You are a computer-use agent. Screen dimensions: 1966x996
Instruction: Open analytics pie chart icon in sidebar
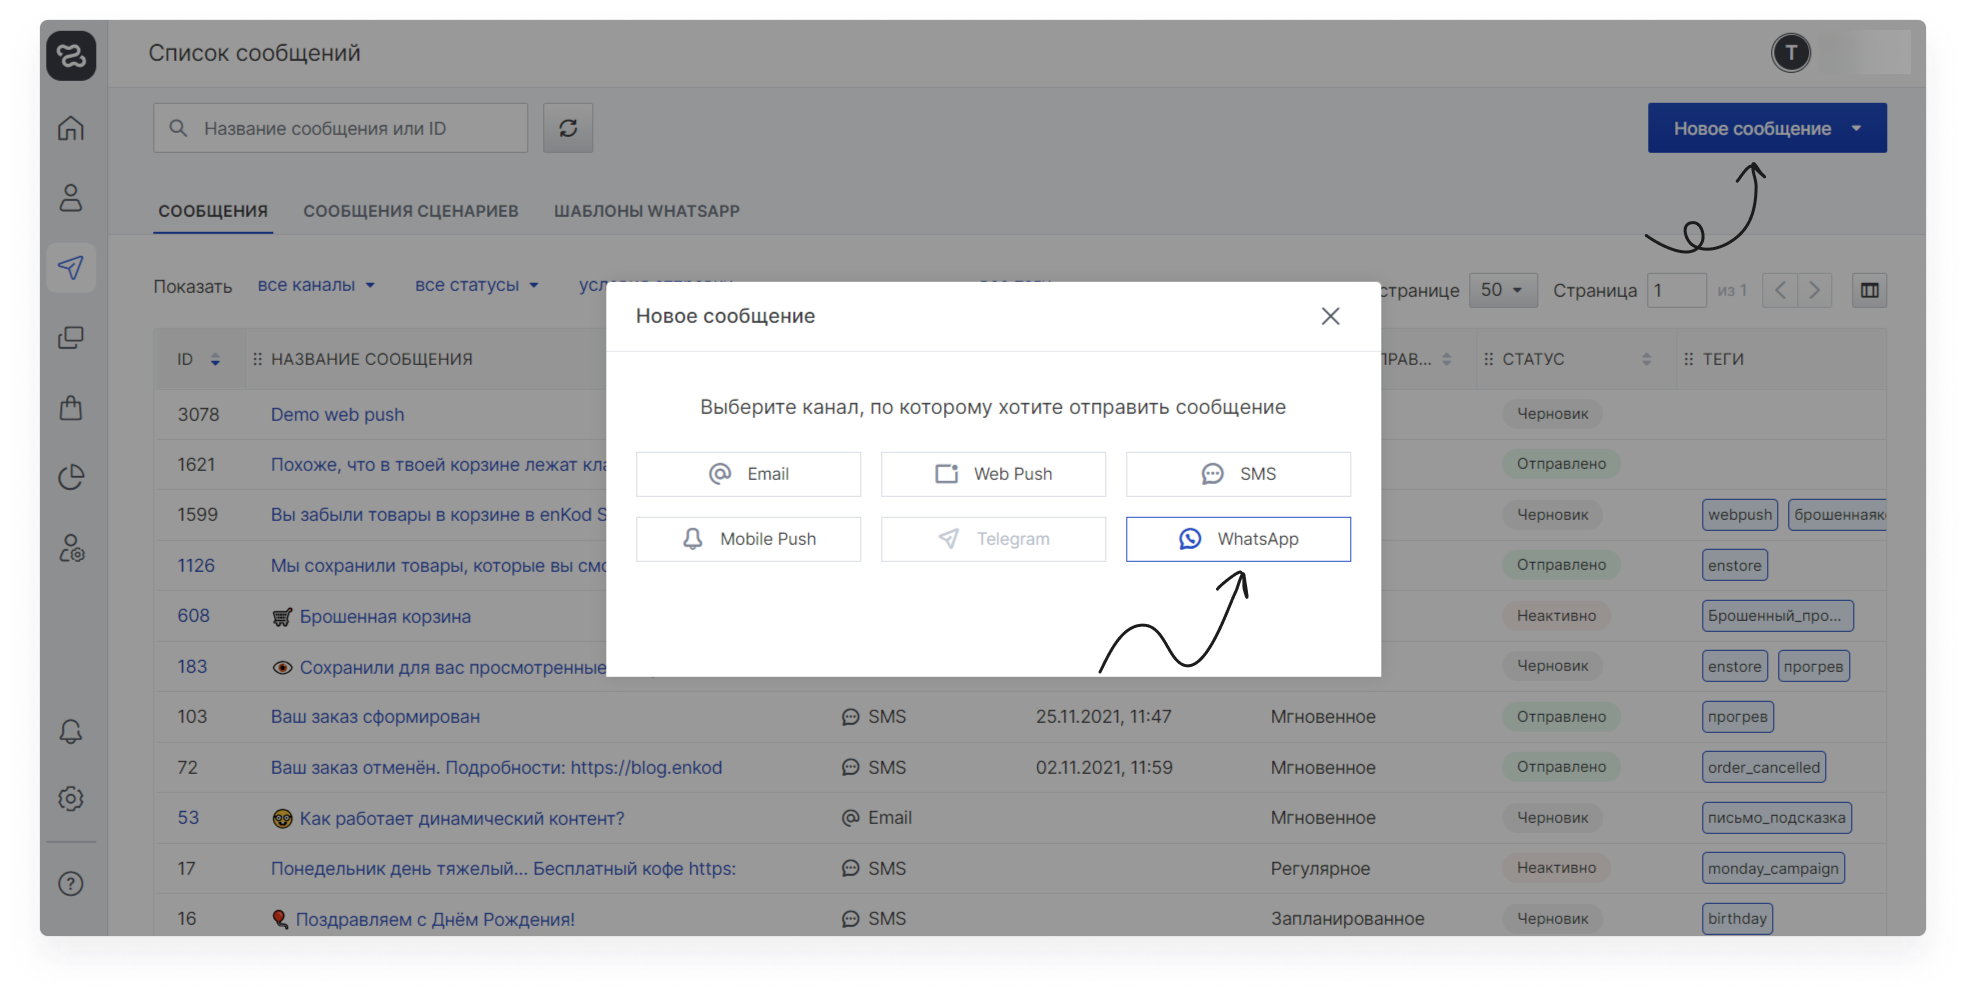[71, 477]
